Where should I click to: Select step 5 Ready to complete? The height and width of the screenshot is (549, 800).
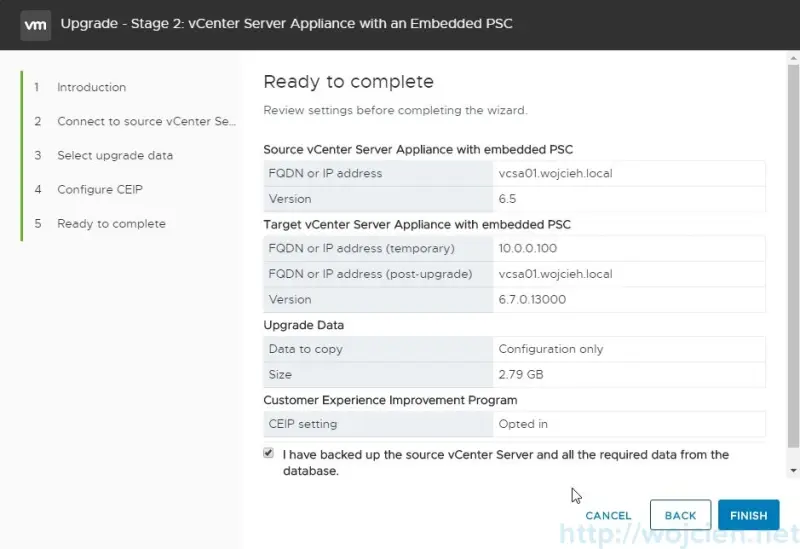tap(111, 224)
